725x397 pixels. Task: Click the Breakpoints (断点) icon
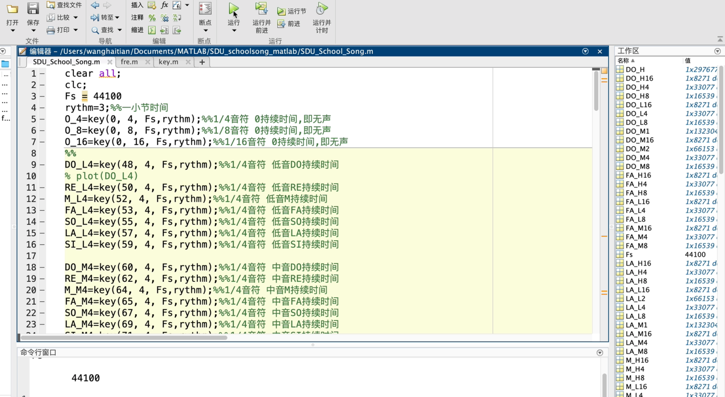[x=205, y=9]
